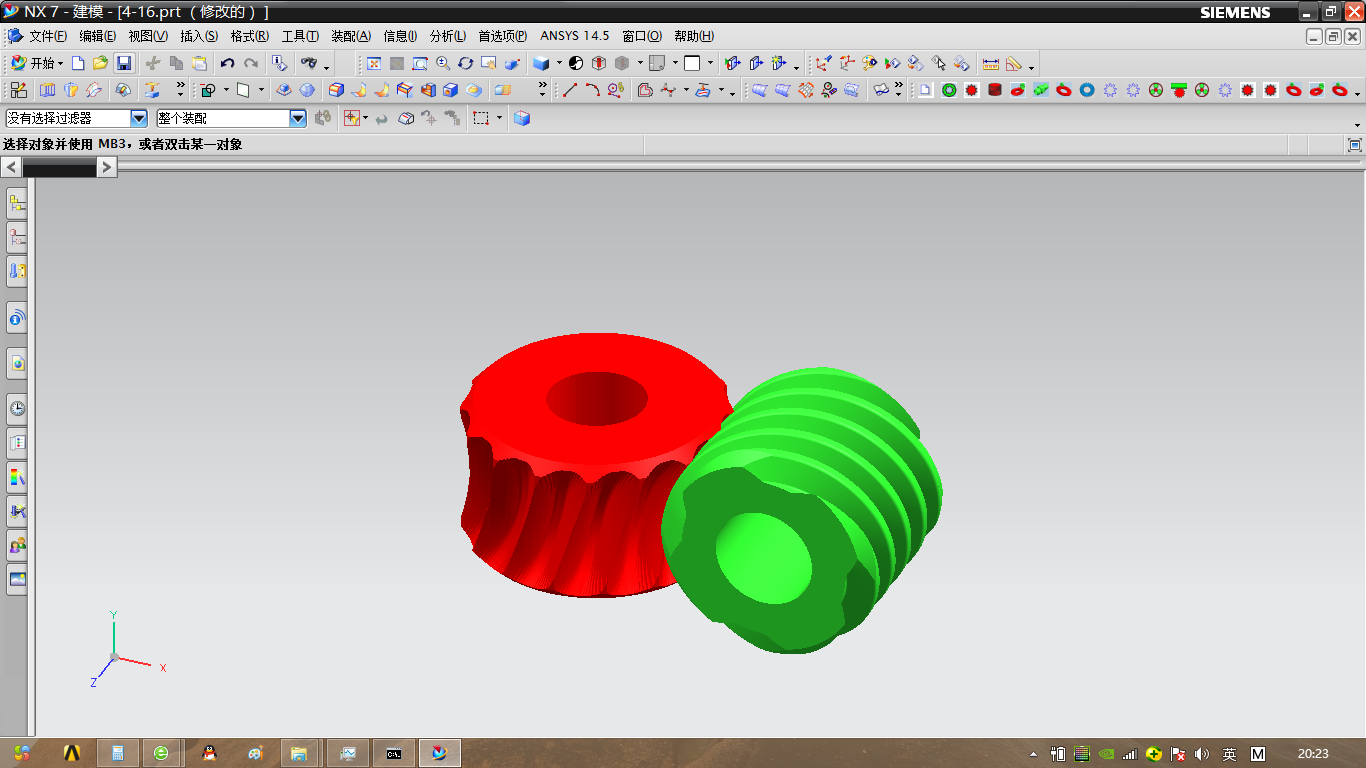Screen dimensions: 1366x768
Task: Expand the selection filter dropdown
Action: (139, 118)
